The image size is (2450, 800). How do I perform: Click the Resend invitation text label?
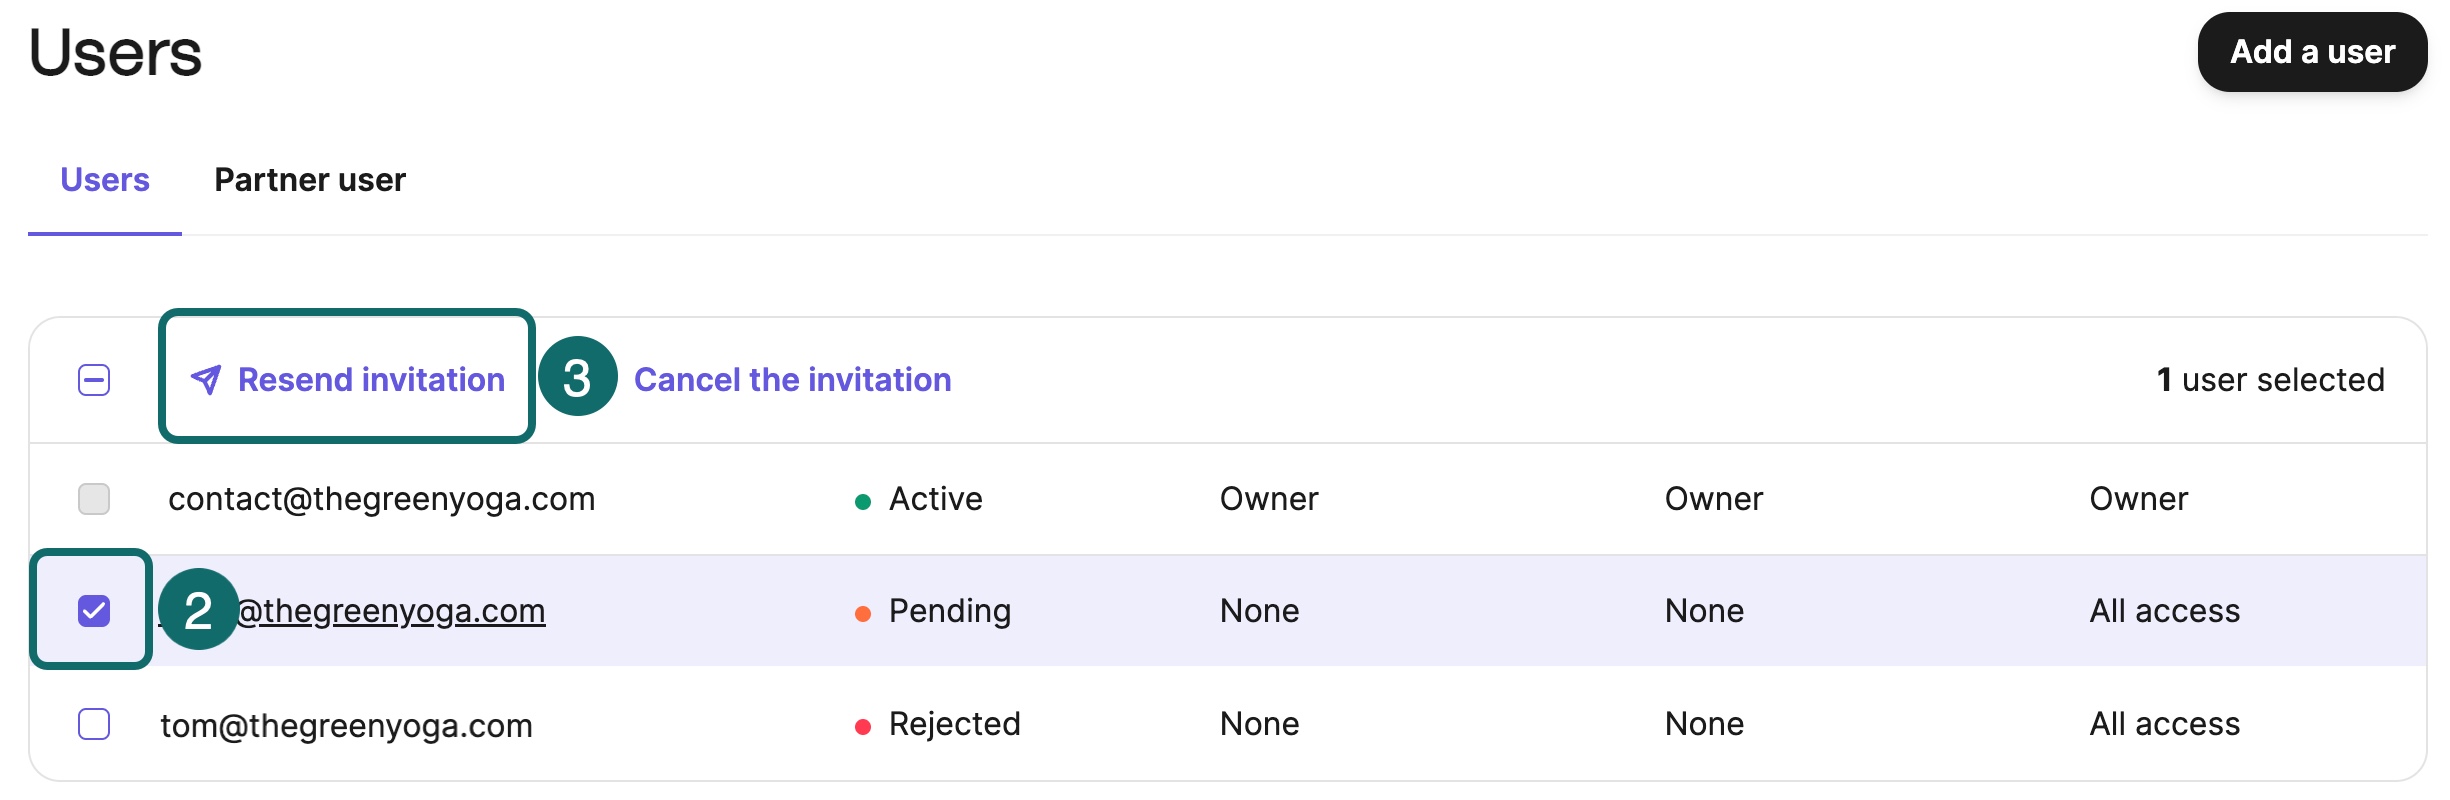pos(371,380)
